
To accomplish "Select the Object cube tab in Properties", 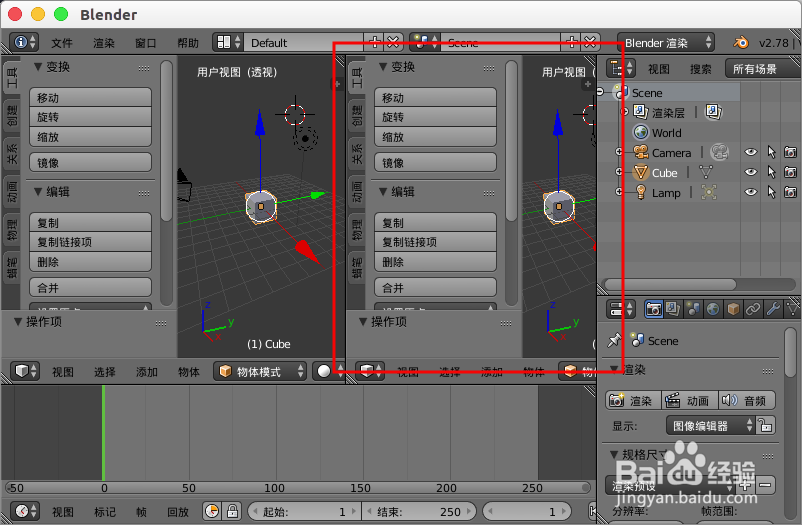I will 733,309.
